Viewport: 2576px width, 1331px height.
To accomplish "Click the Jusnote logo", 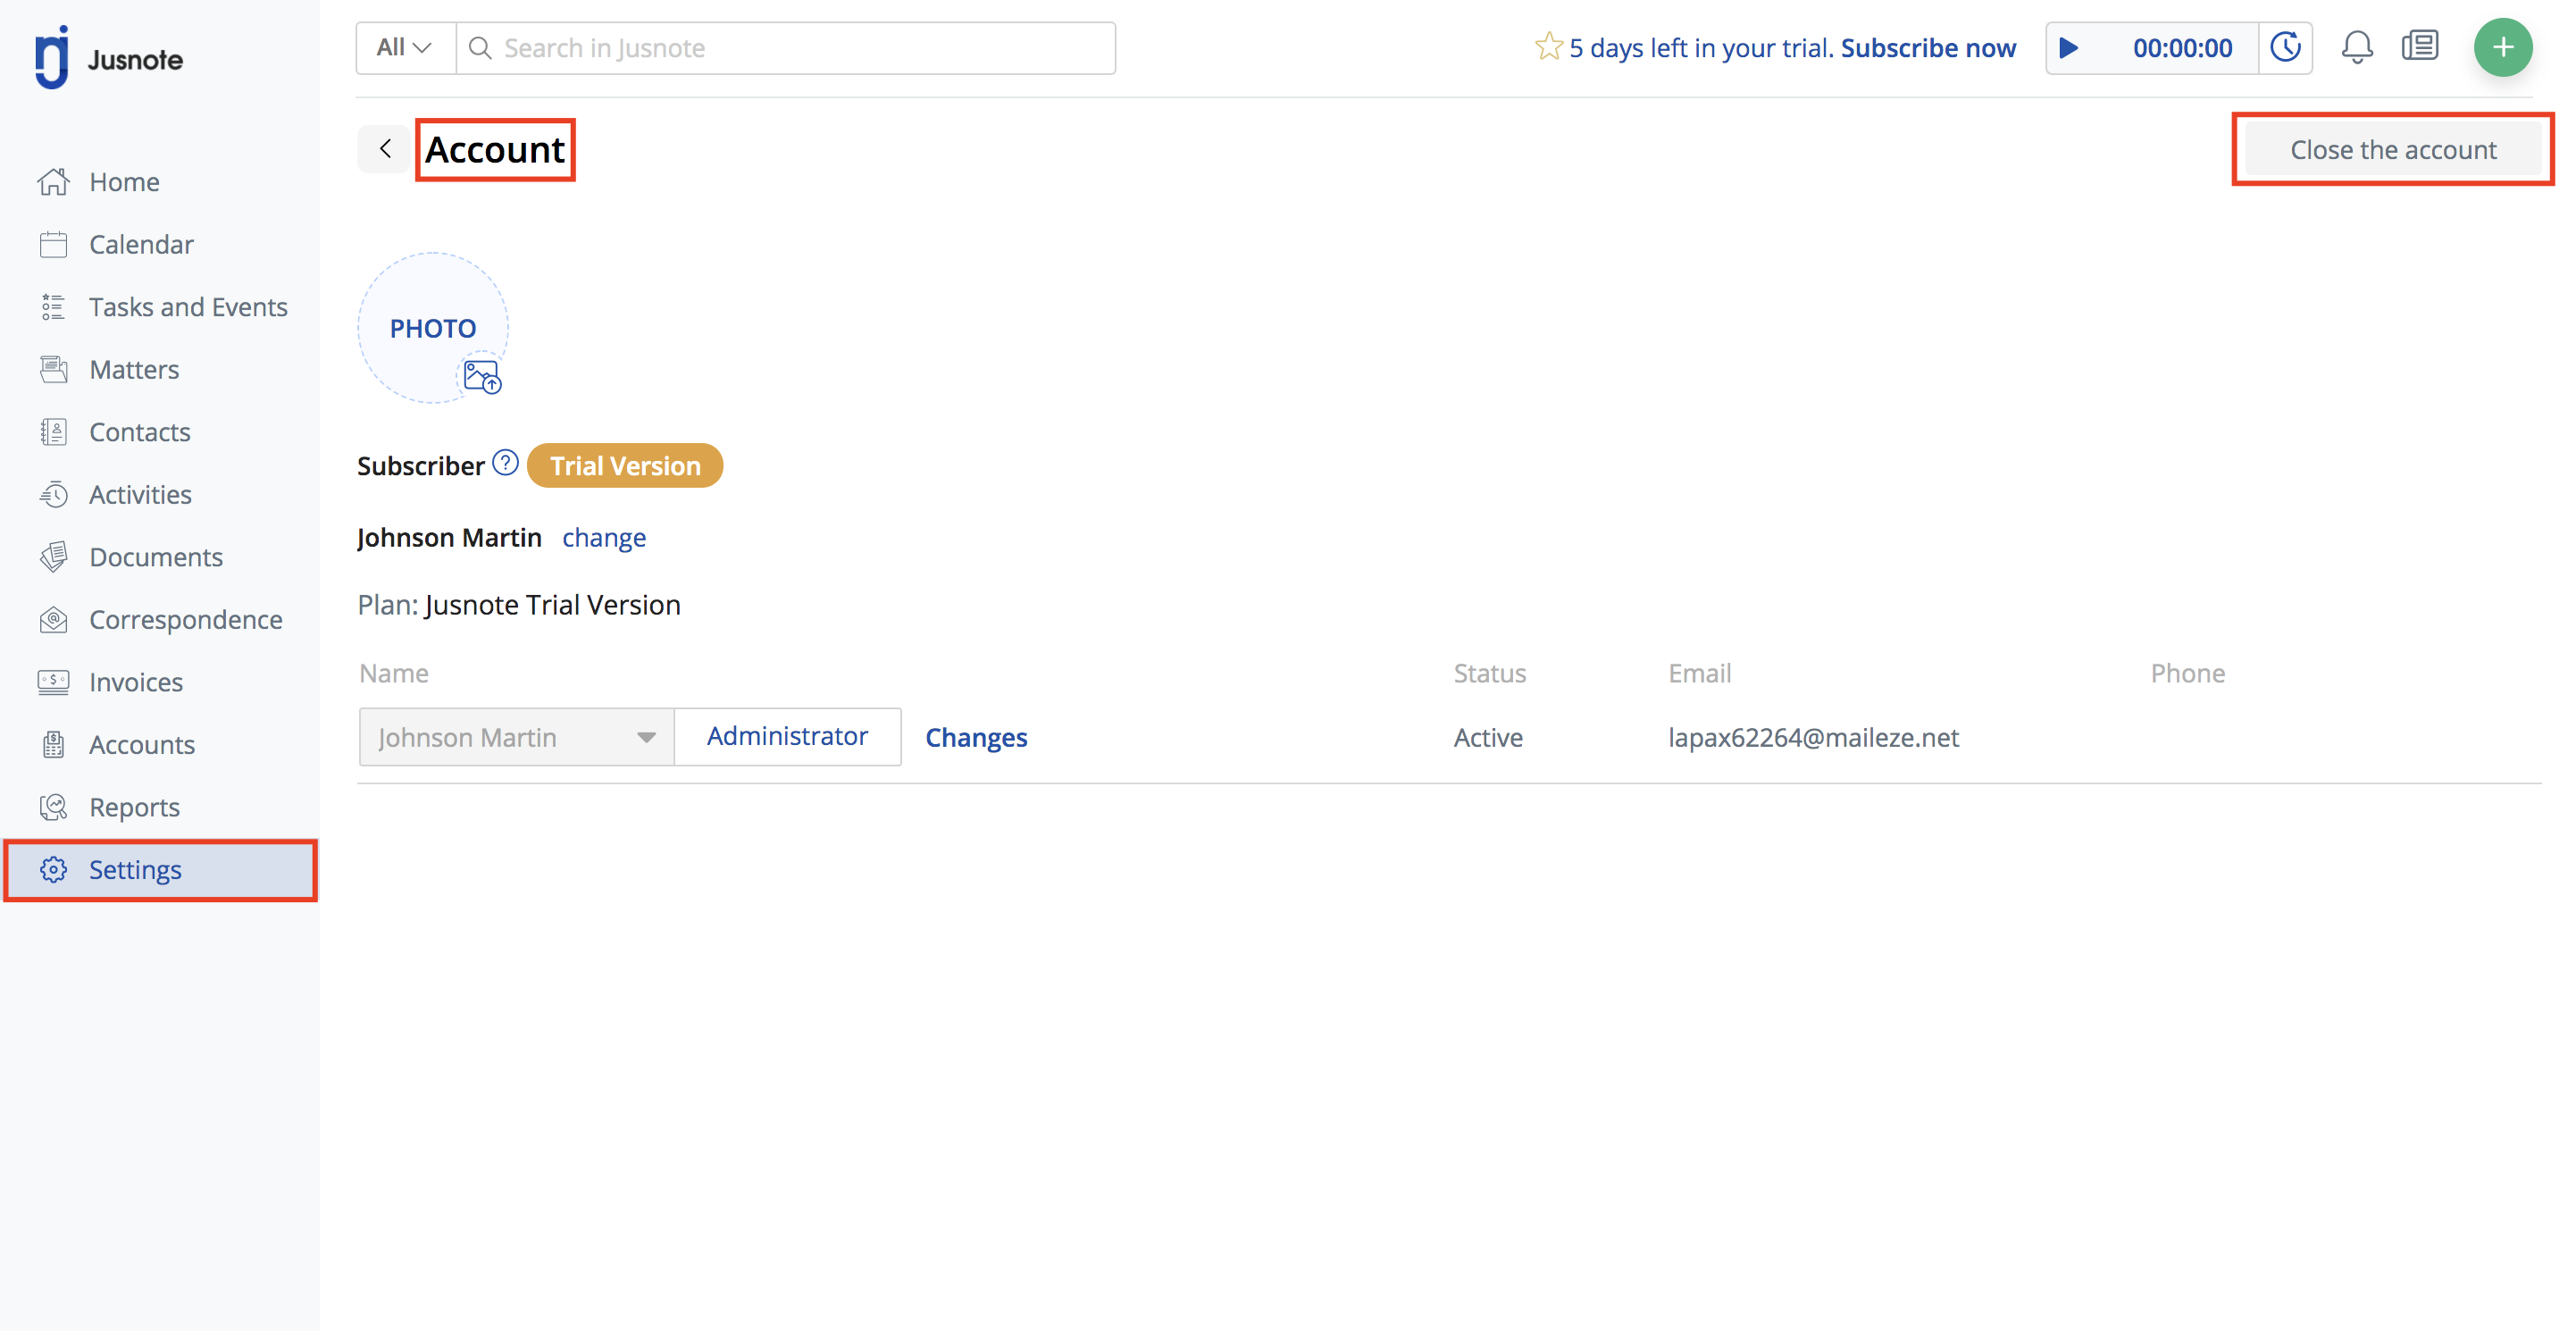I will (x=108, y=58).
